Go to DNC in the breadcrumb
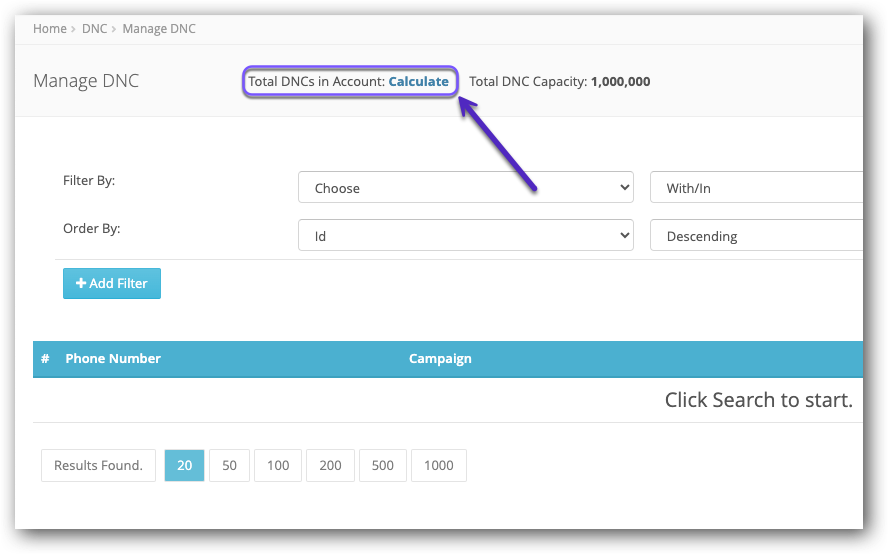 [x=94, y=29]
